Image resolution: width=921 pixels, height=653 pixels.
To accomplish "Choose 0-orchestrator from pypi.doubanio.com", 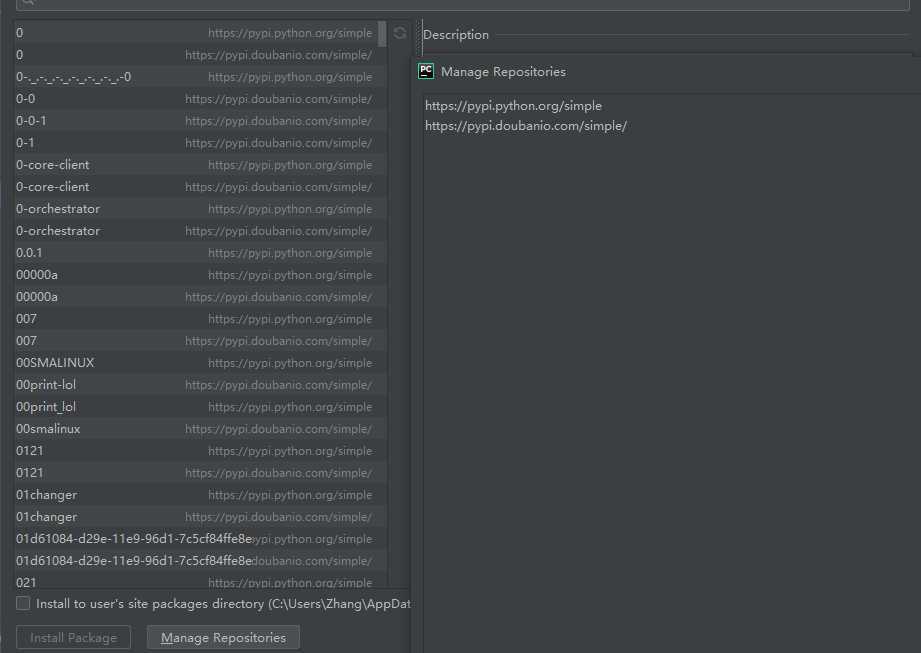I will (200, 231).
